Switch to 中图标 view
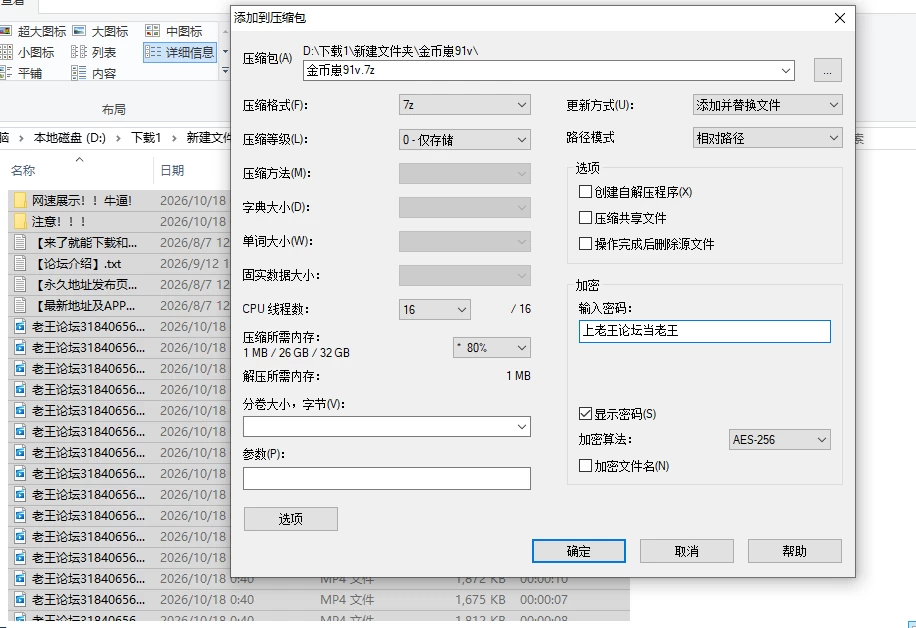The height and width of the screenshot is (628, 916). 174,31
